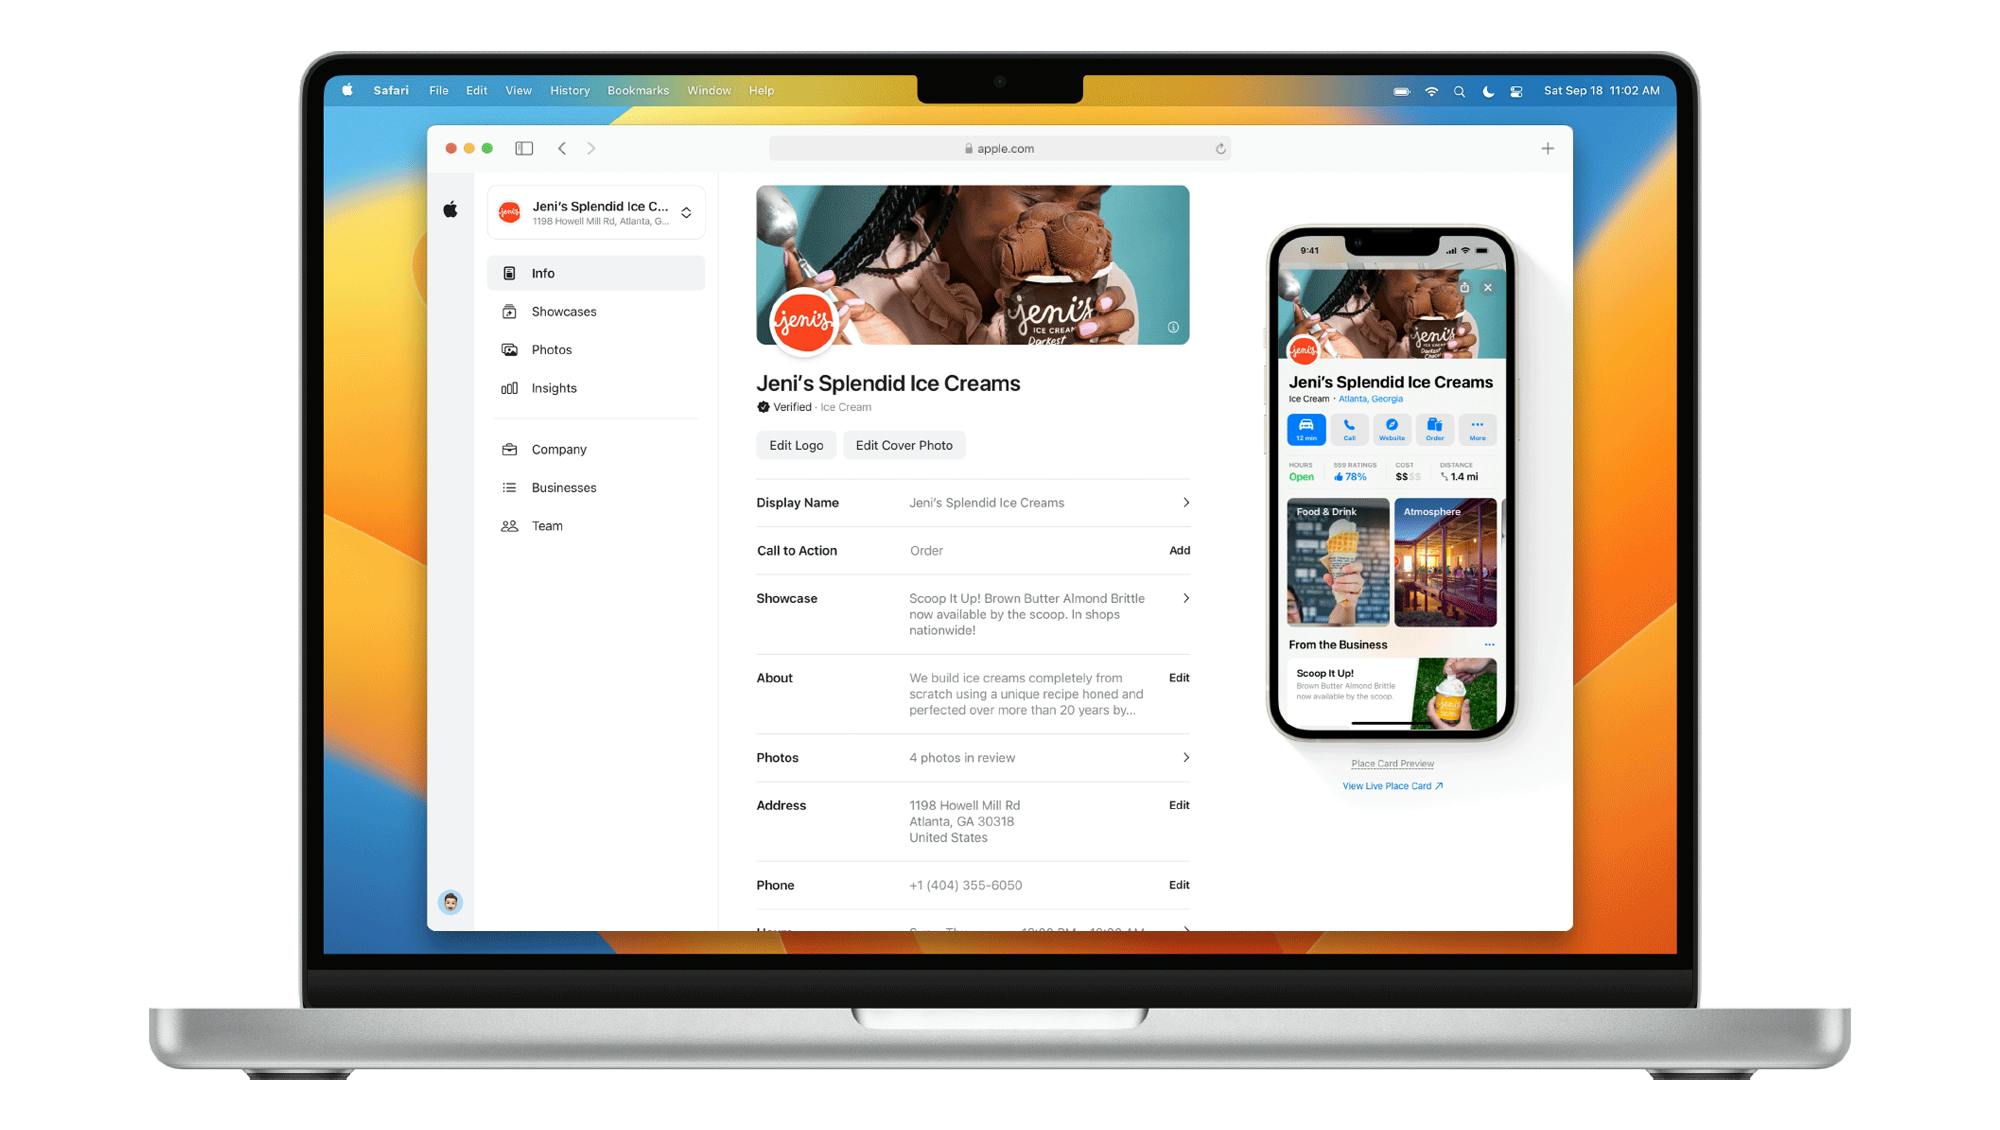The width and height of the screenshot is (2000, 1130).
Task: Toggle Place Card Preview on iPhone
Action: click(x=1389, y=763)
